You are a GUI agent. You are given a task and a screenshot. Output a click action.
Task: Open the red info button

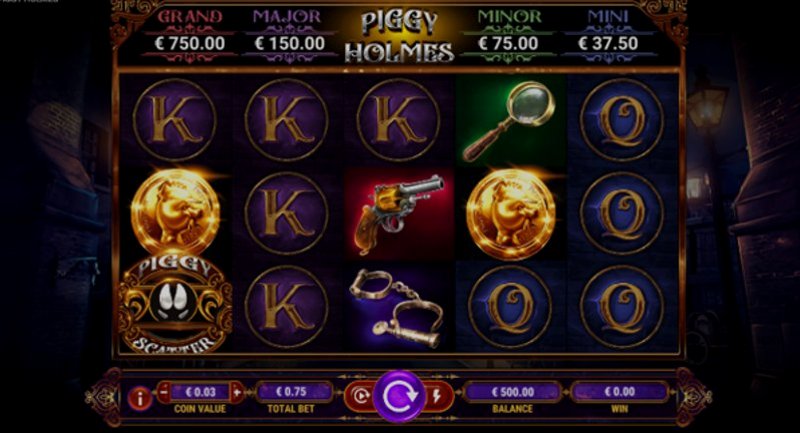pos(140,397)
